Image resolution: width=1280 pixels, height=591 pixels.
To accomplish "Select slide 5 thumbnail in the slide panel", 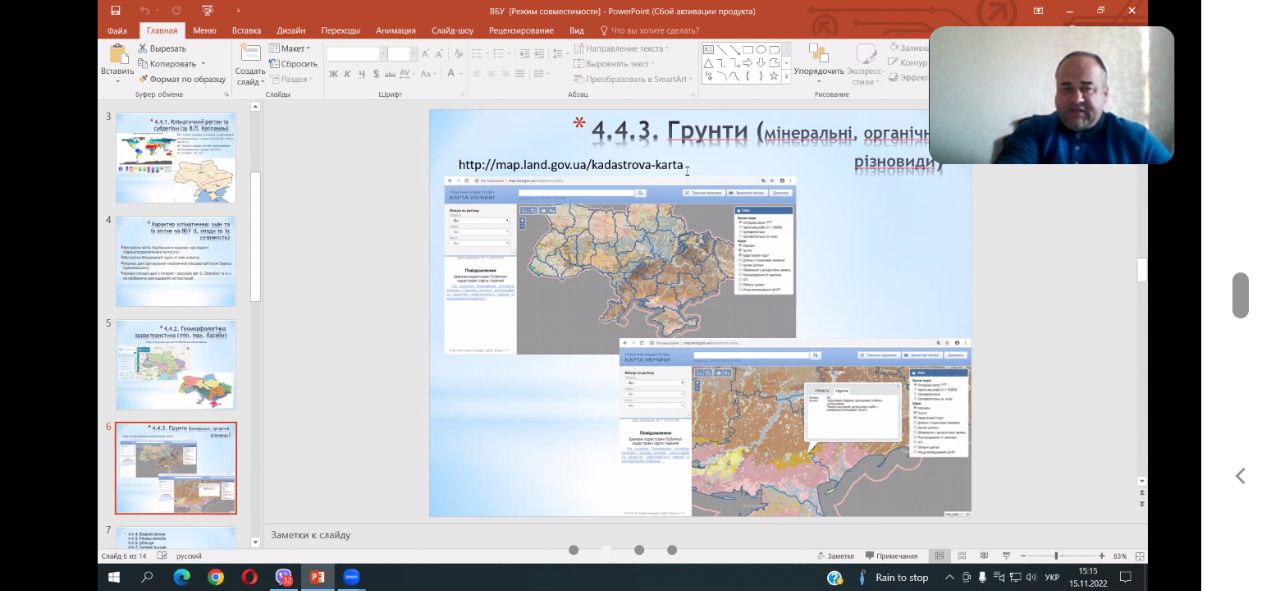I will 175,365.
